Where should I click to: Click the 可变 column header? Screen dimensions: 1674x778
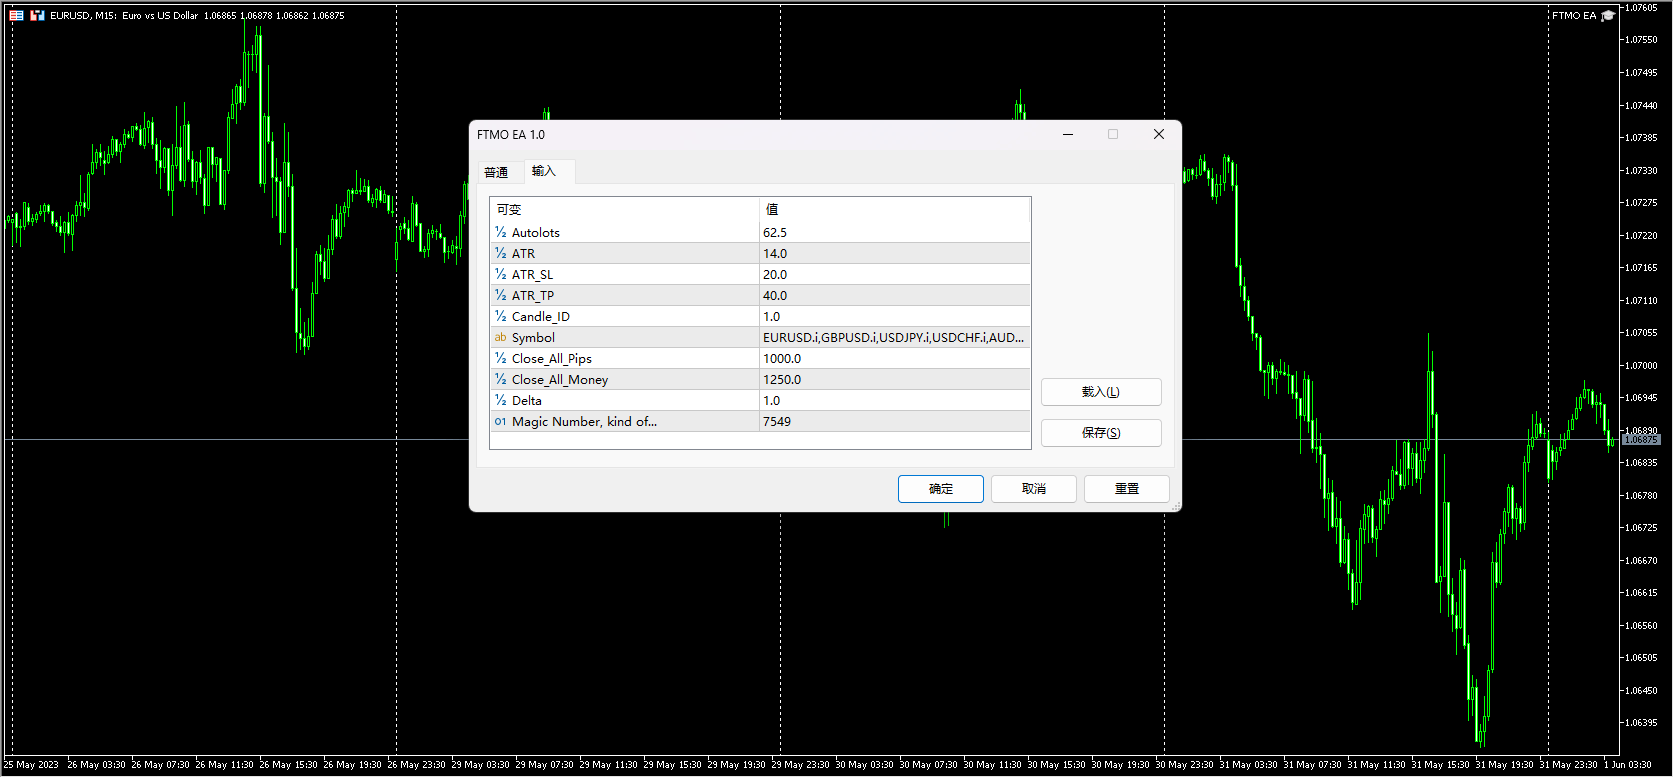(509, 209)
